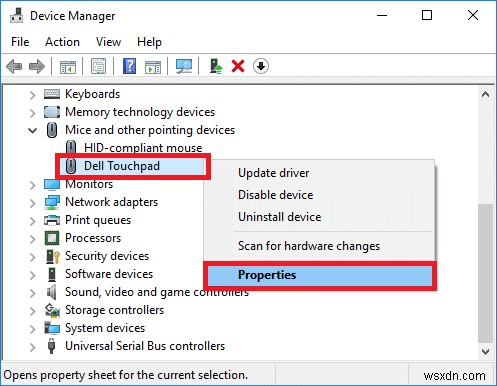Click the vertical scrollbar thumb
Viewport: 497px width, 386px height.
coord(486,273)
